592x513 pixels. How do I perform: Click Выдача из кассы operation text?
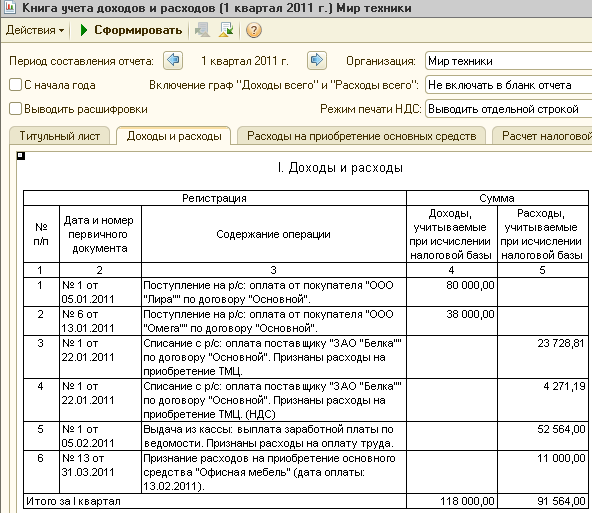tap(274, 436)
